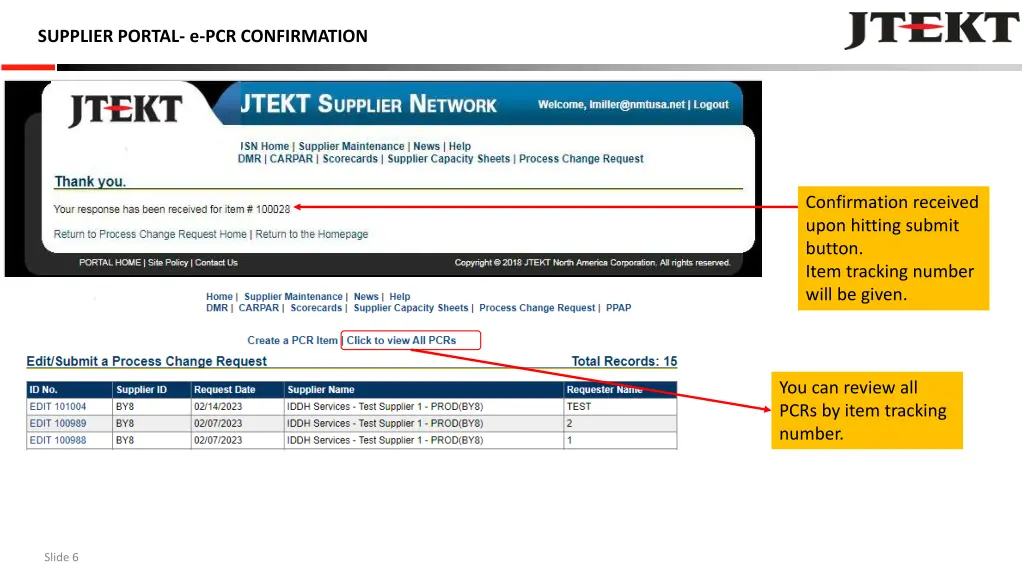The height and width of the screenshot is (576, 1024).
Task: Click the ID No. column header
Action: coord(44,390)
